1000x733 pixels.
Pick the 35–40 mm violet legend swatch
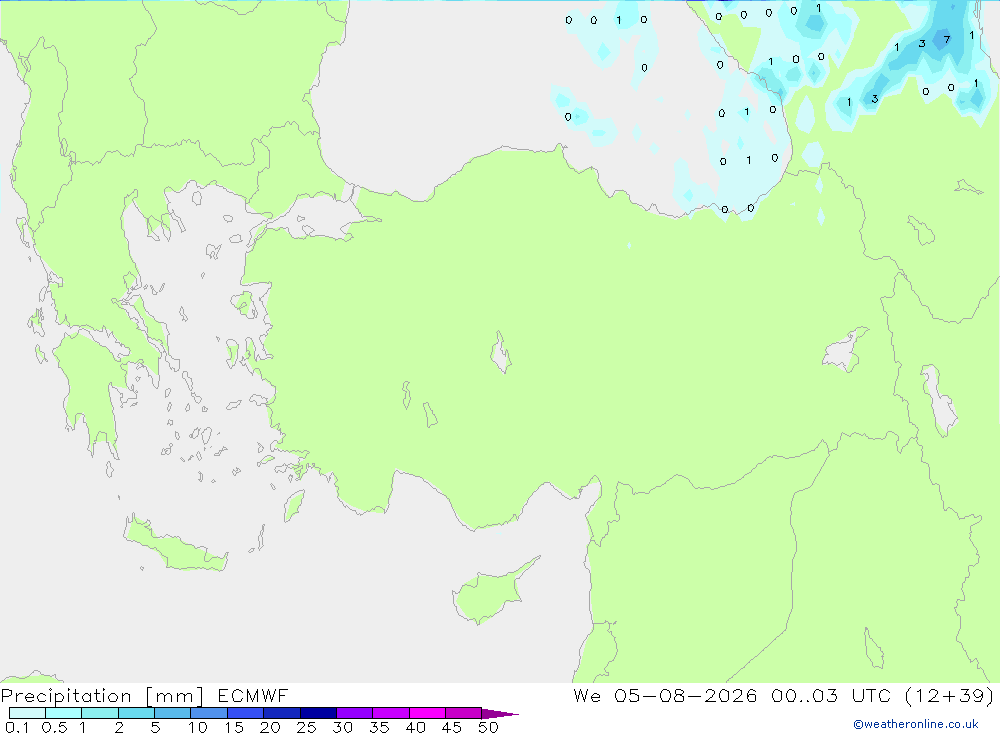pos(391,713)
